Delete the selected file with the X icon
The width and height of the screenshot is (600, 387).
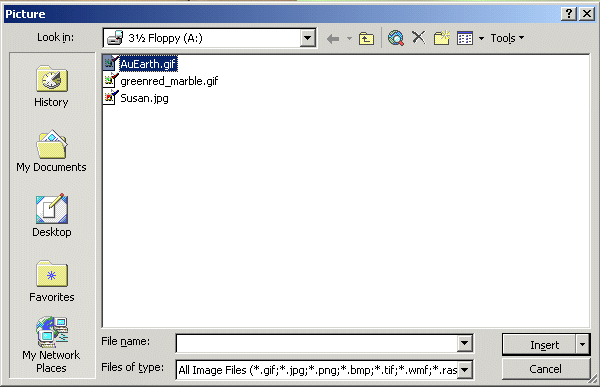[x=419, y=38]
